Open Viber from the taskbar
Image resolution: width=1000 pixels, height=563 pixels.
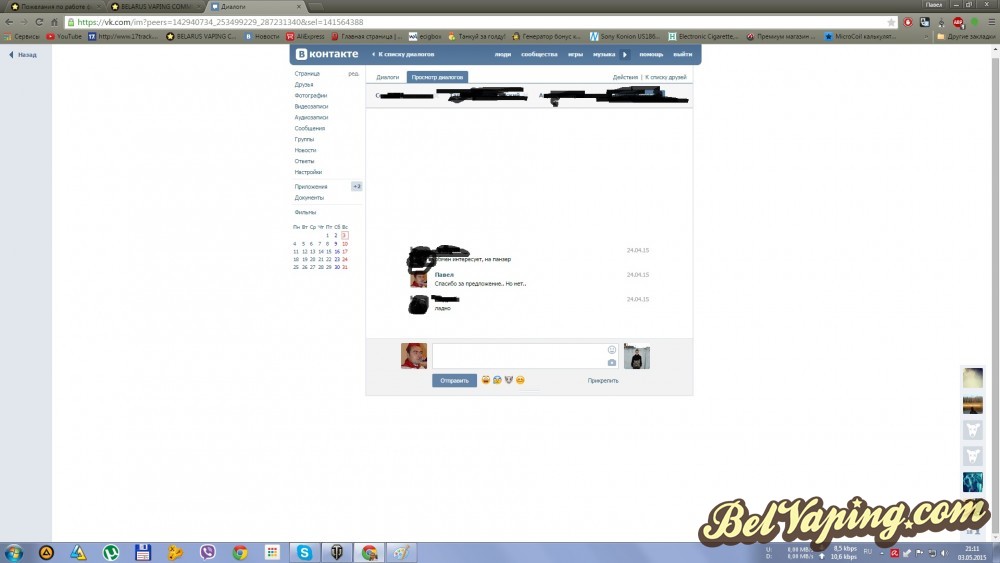pos(207,552)
